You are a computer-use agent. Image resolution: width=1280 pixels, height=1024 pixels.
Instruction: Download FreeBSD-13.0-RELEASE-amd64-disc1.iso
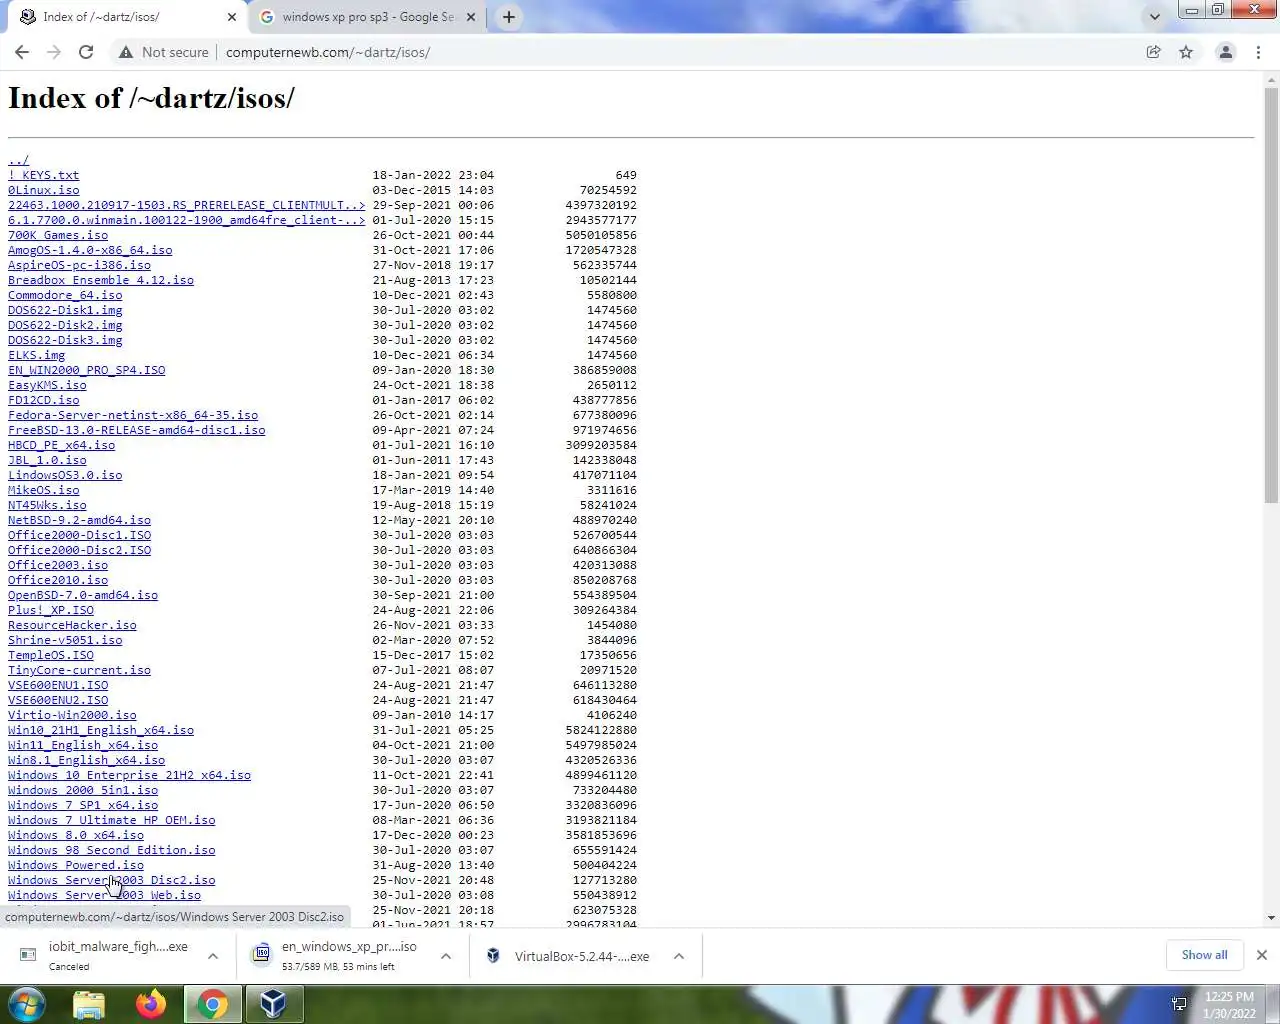click(x=137, y=430)
